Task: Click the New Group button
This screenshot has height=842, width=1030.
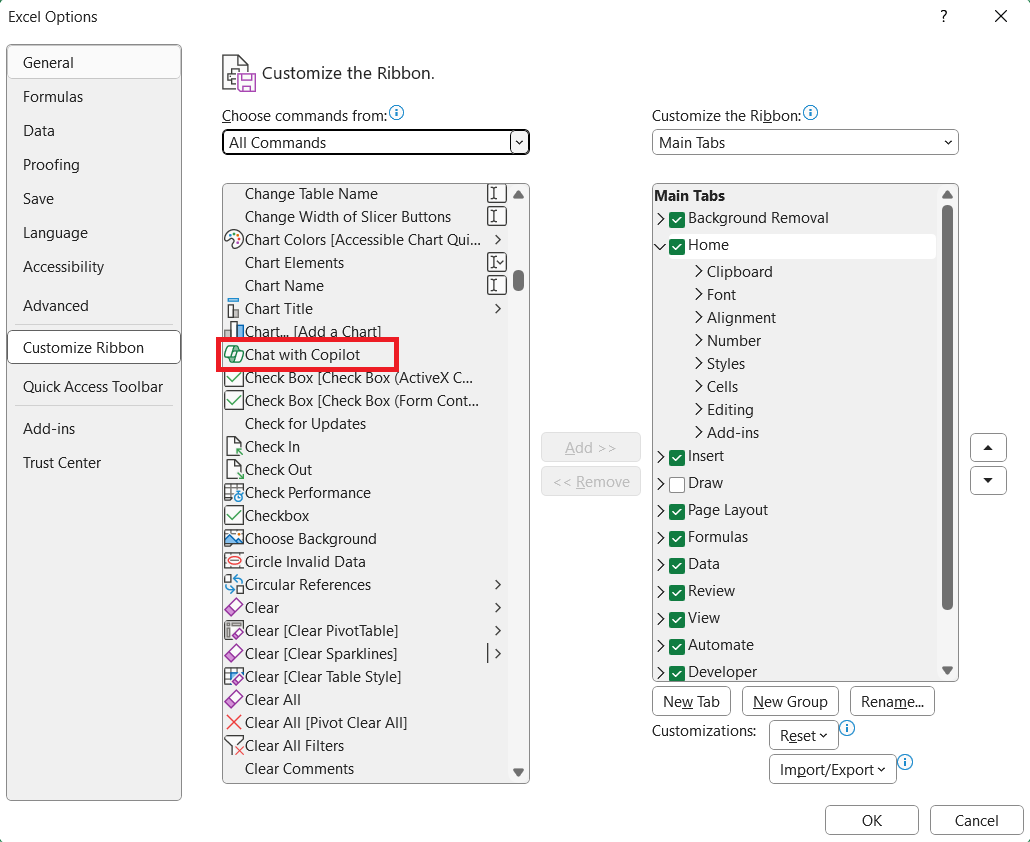Action: 790,701
